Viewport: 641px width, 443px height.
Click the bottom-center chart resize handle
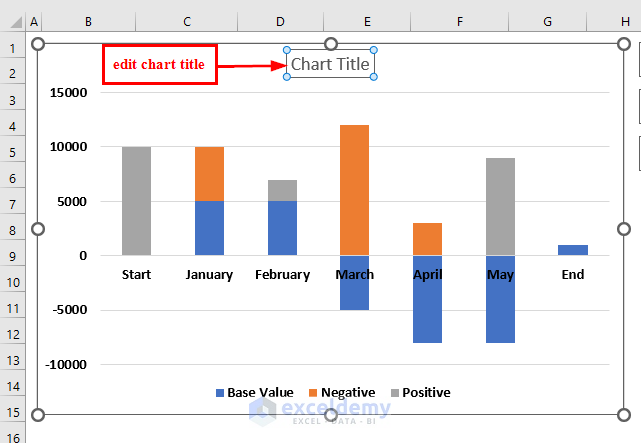(331, 415)
